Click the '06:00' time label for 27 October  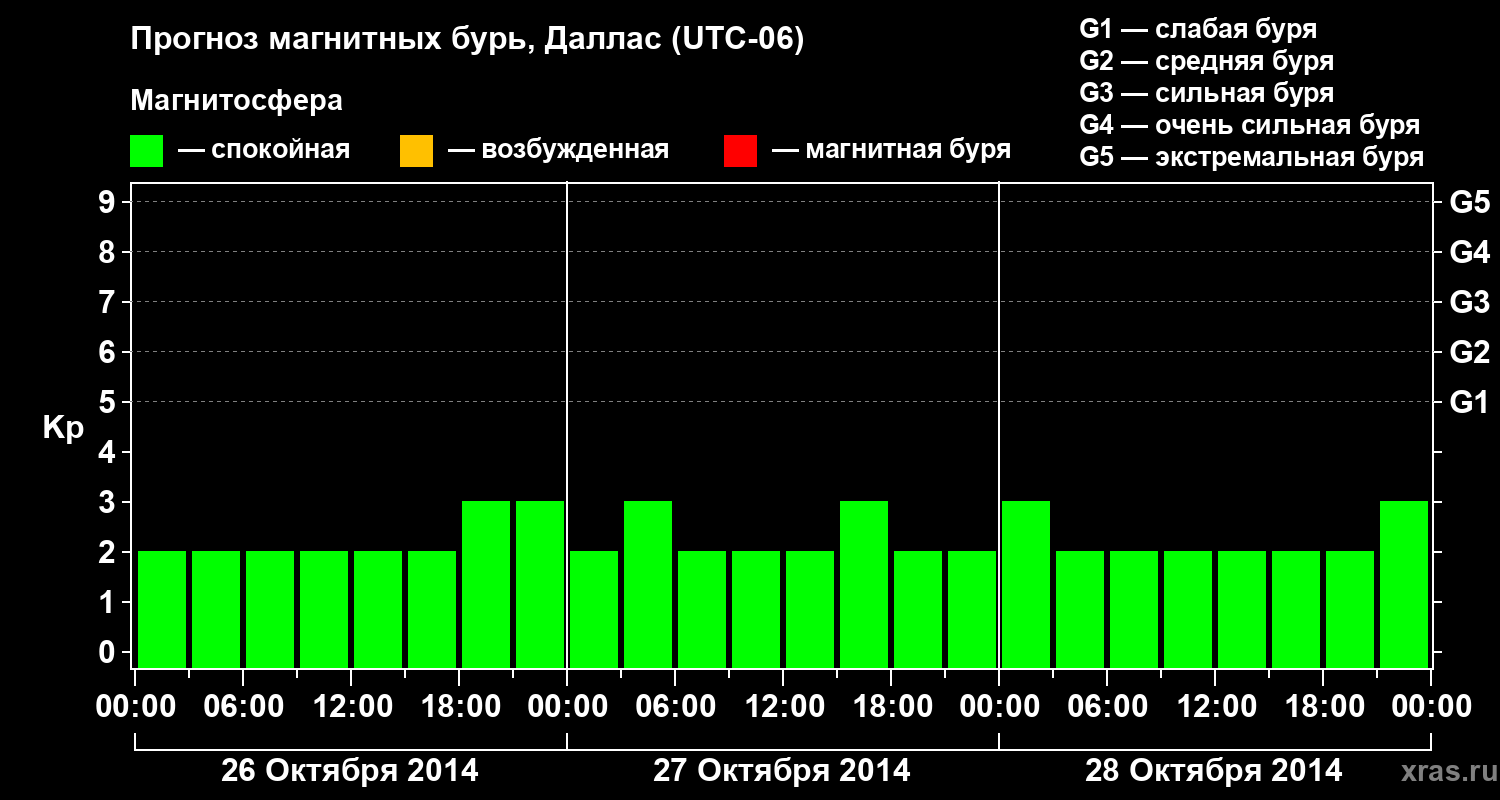coord(677,707)
